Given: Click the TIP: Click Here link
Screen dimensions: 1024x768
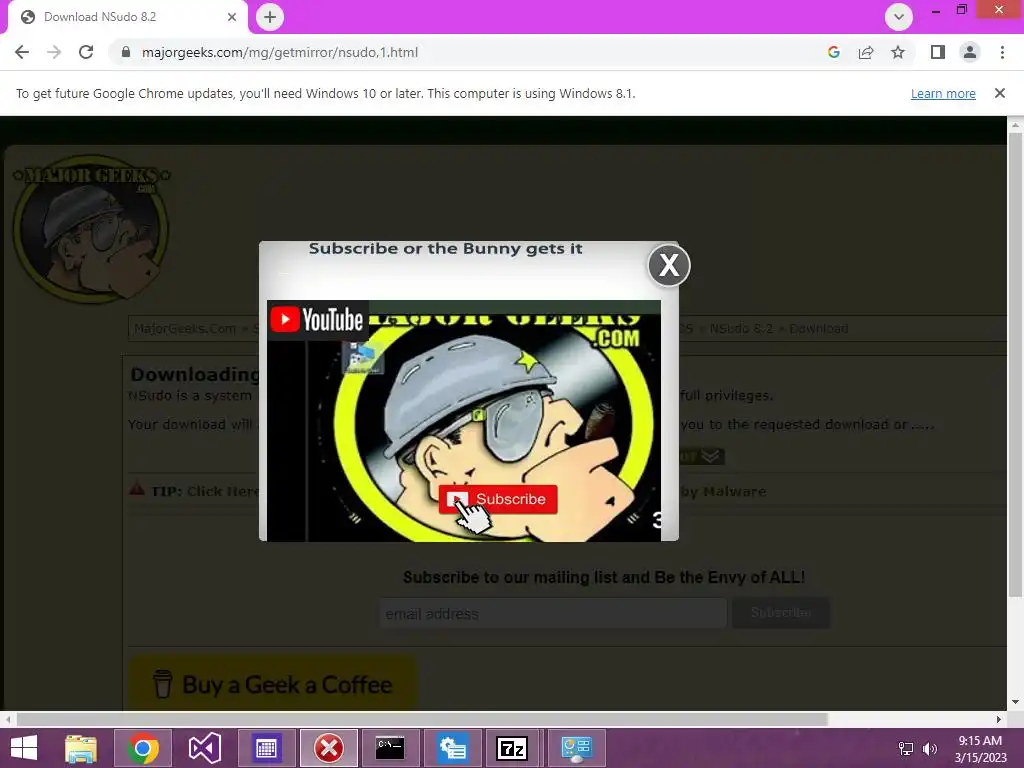Looking at the screenshot, I should click(205, 491).
